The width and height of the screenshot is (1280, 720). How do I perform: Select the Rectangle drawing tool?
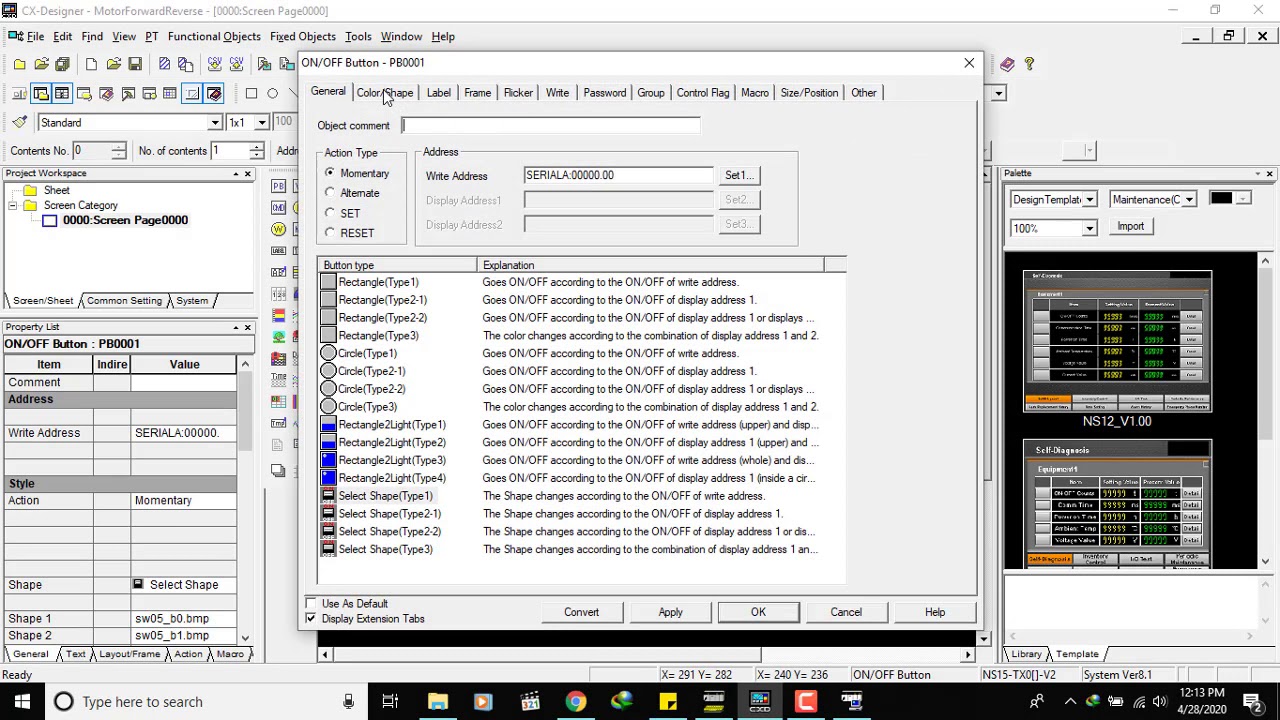pos(251,93)
